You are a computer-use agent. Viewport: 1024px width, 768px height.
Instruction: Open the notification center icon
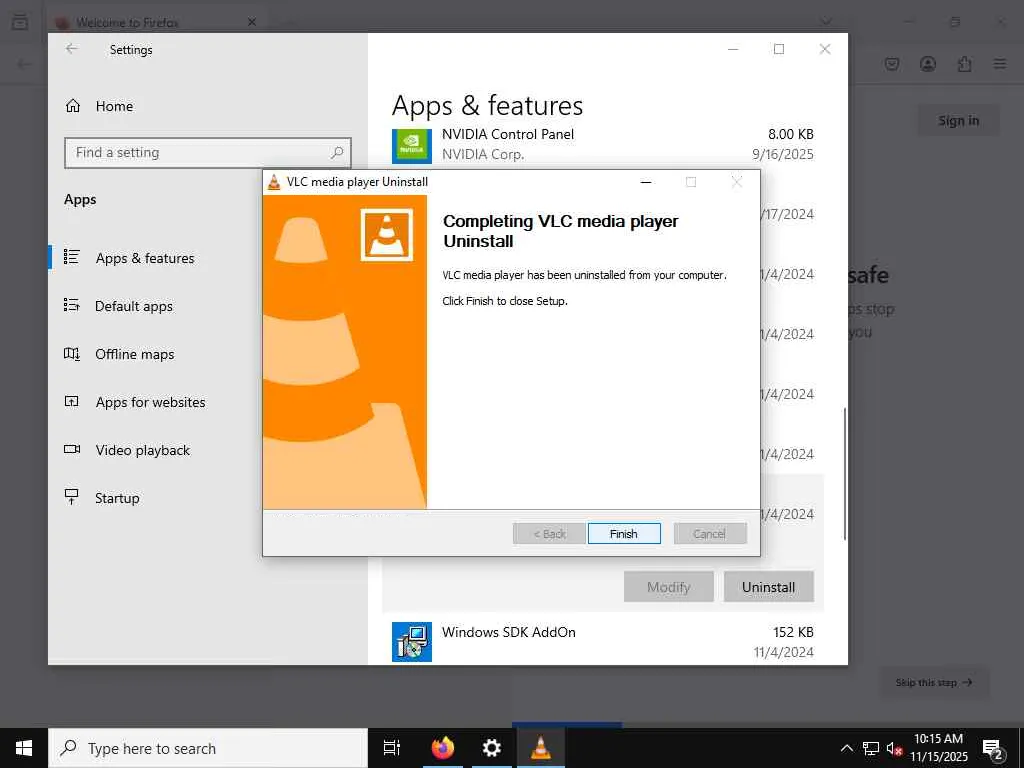point(993,750)
